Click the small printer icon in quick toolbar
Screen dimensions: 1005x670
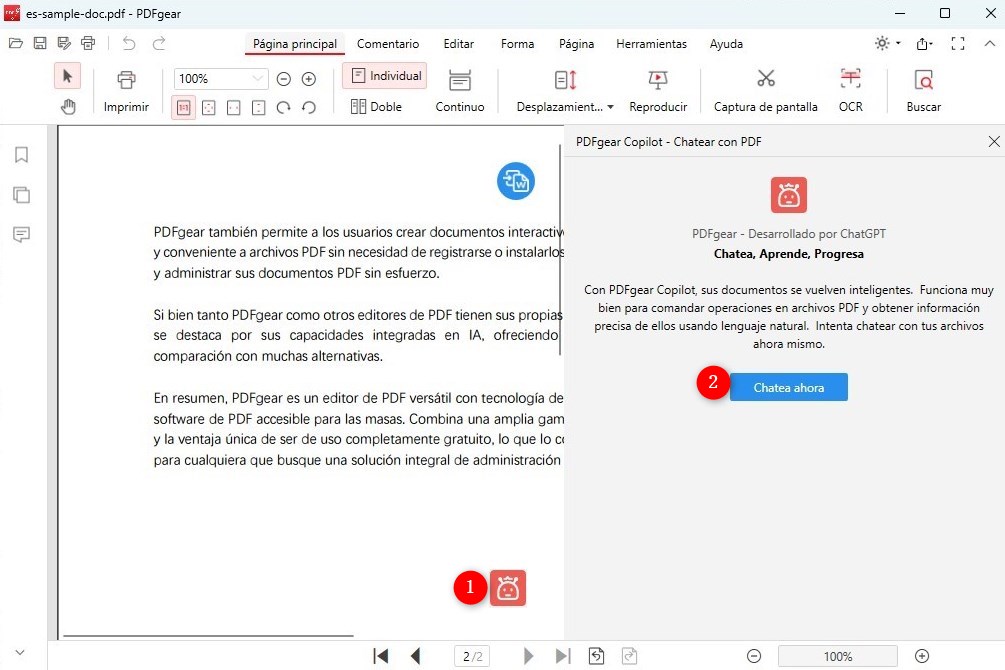point(88,44)
